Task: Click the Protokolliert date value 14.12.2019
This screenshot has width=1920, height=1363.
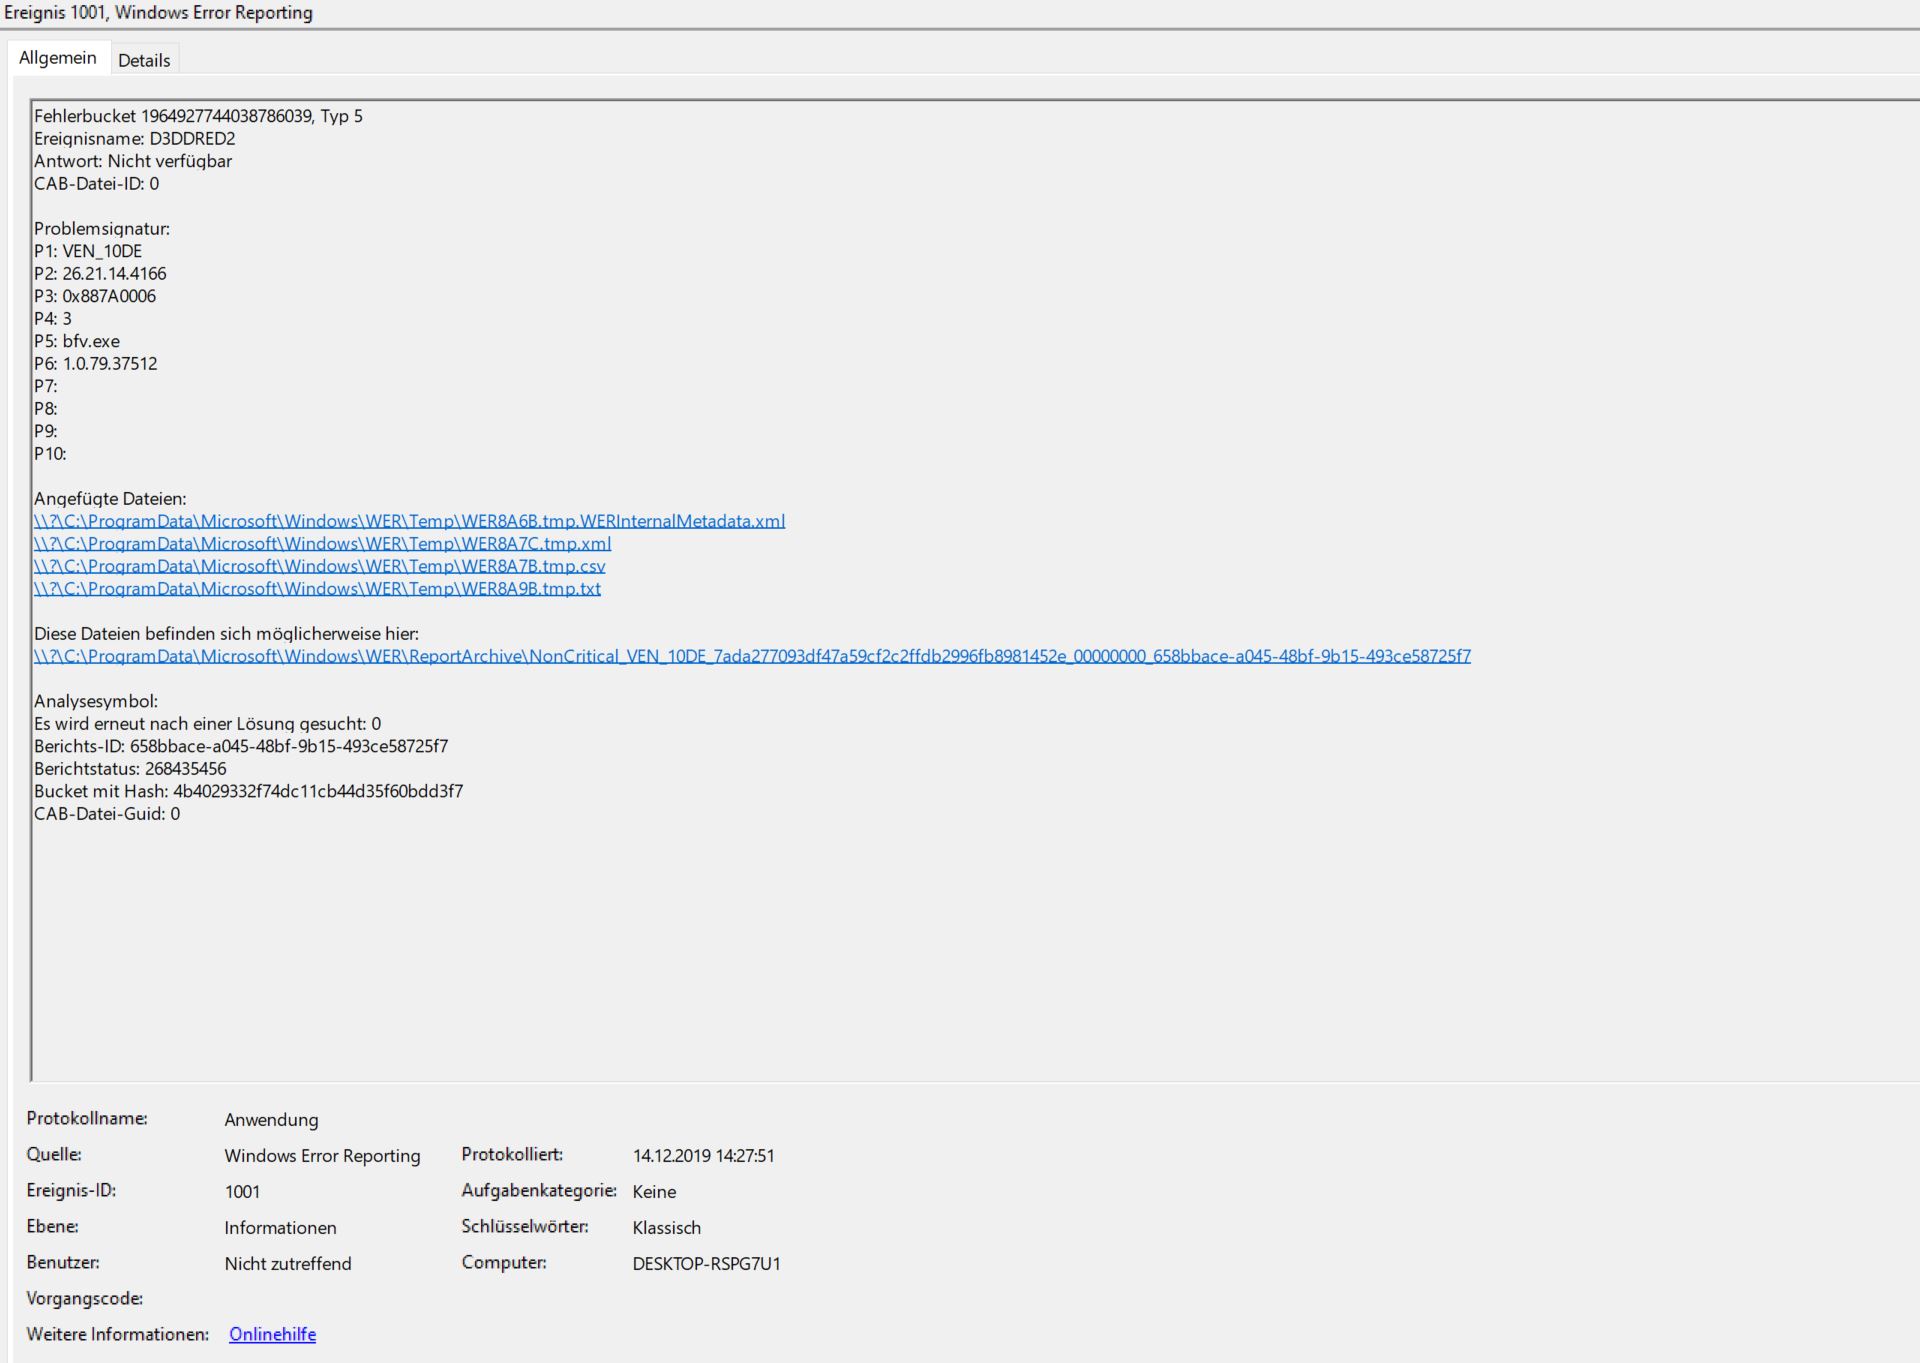Action: pos(703,1155)
